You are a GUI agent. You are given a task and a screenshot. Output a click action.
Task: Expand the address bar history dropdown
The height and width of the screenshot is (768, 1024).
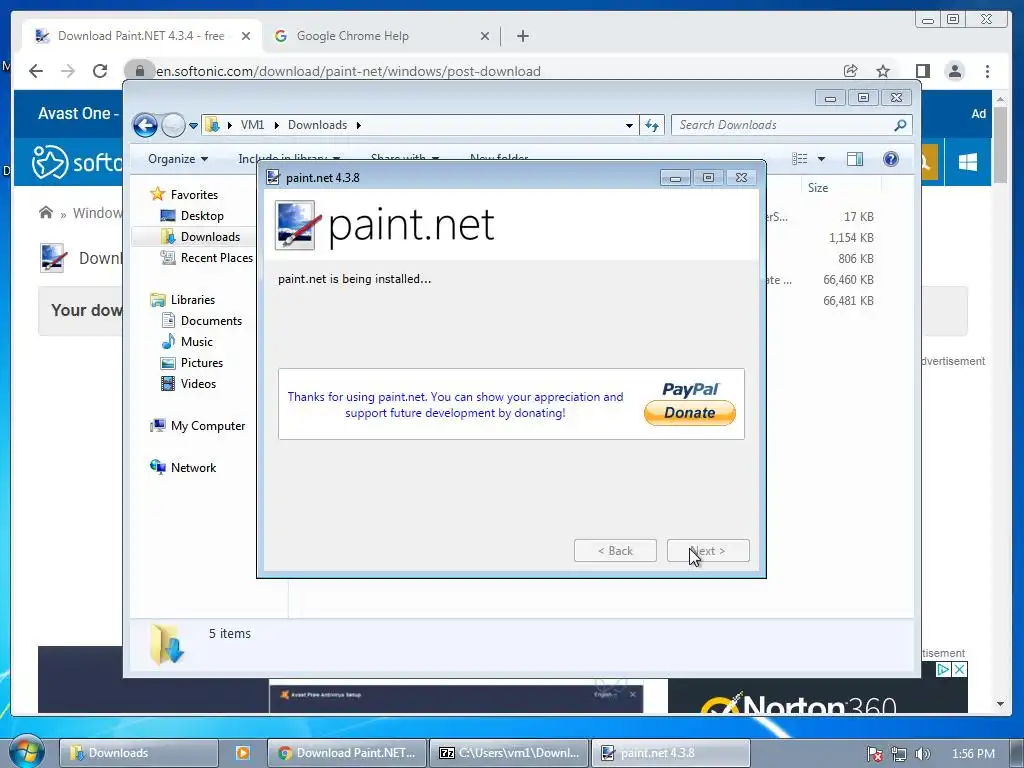point(629,125)
